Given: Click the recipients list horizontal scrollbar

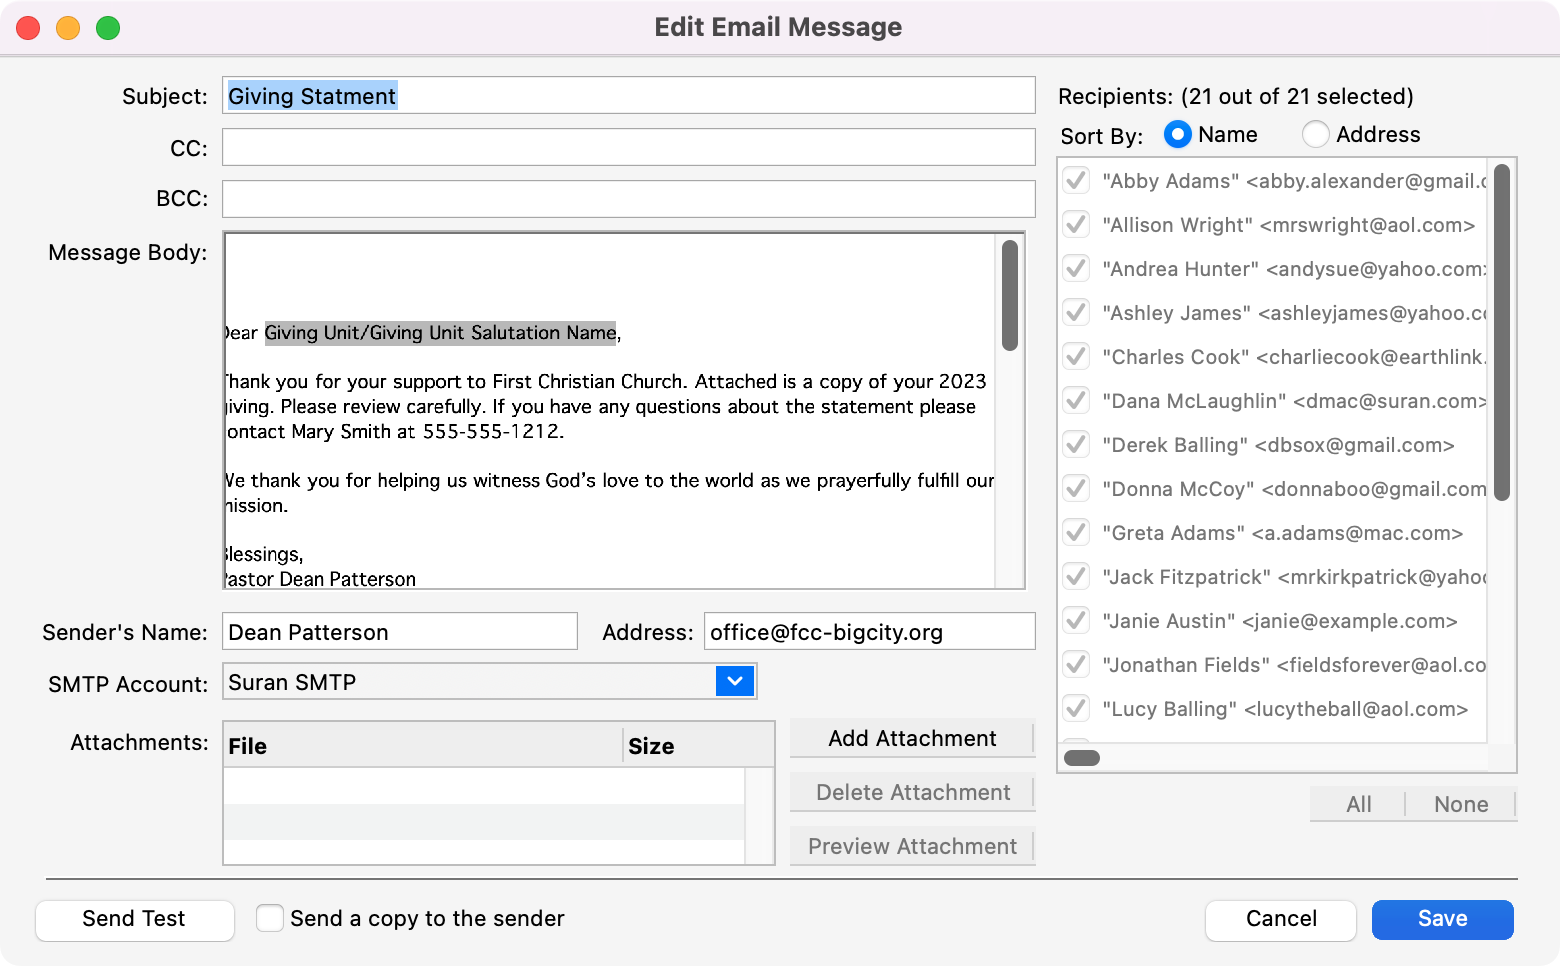Looking at the screenshot, I should 1082,758.
